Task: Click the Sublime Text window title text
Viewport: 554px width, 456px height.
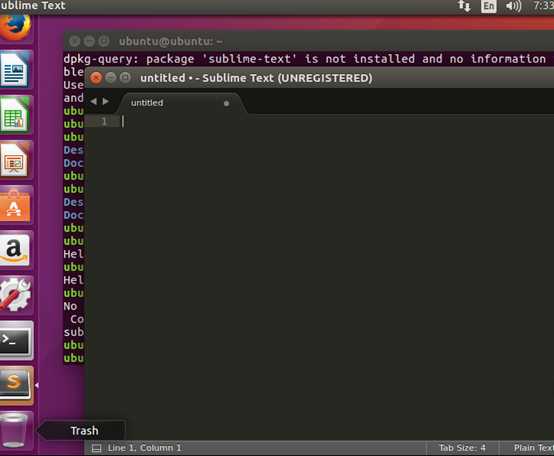Action: tap(256, 78)
